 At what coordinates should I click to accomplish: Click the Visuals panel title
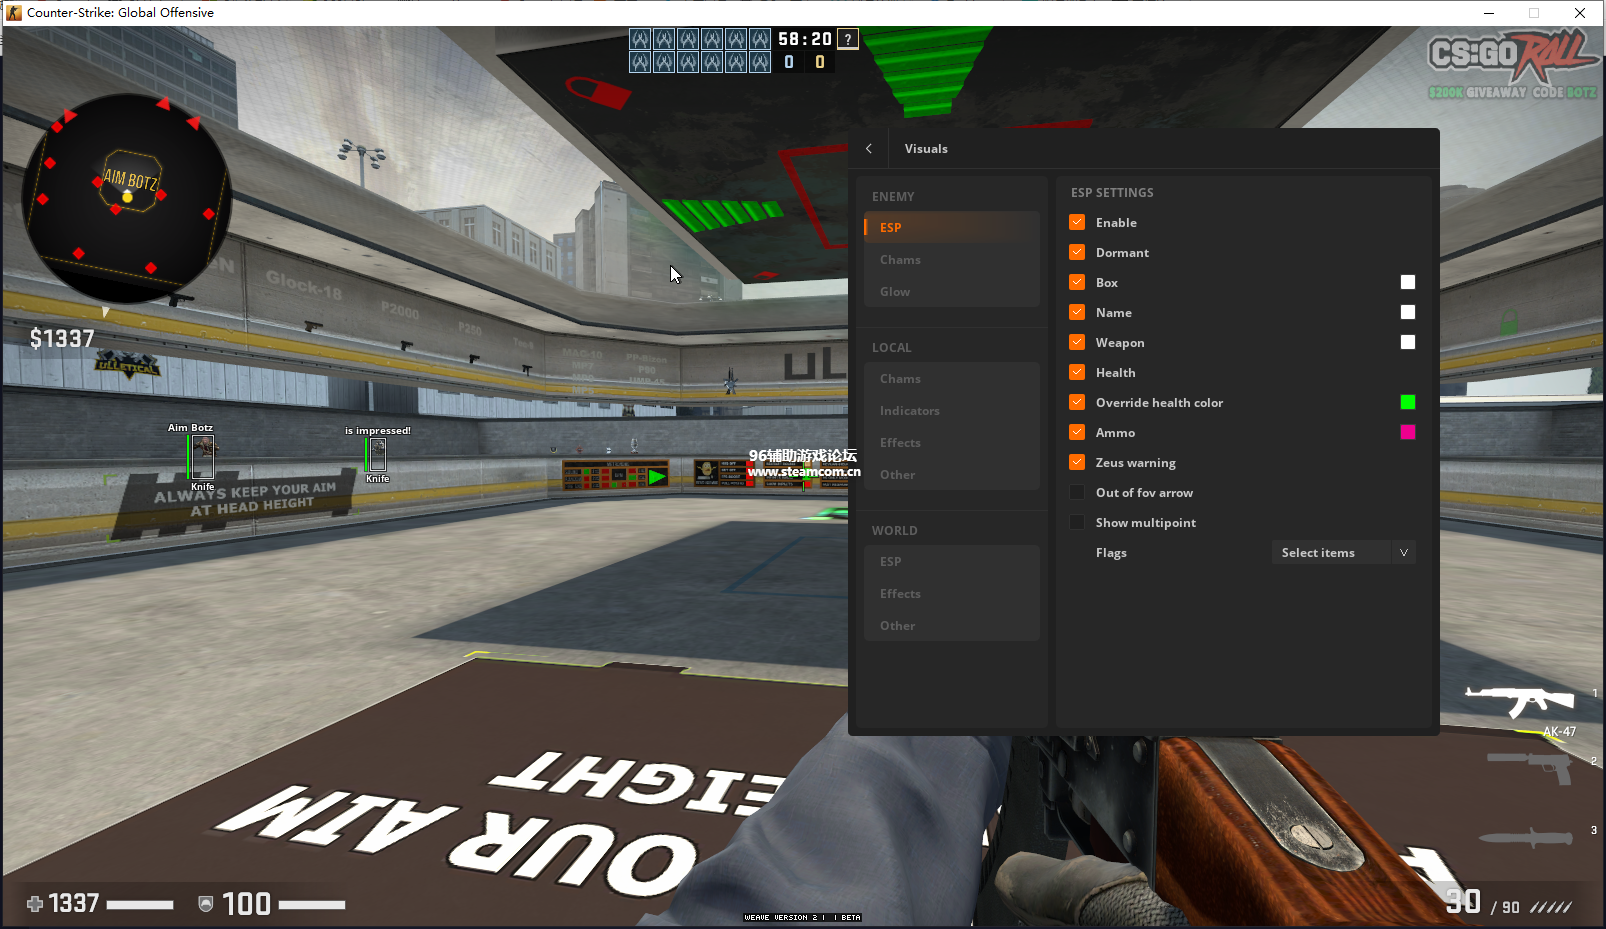(x=926, y=148)
